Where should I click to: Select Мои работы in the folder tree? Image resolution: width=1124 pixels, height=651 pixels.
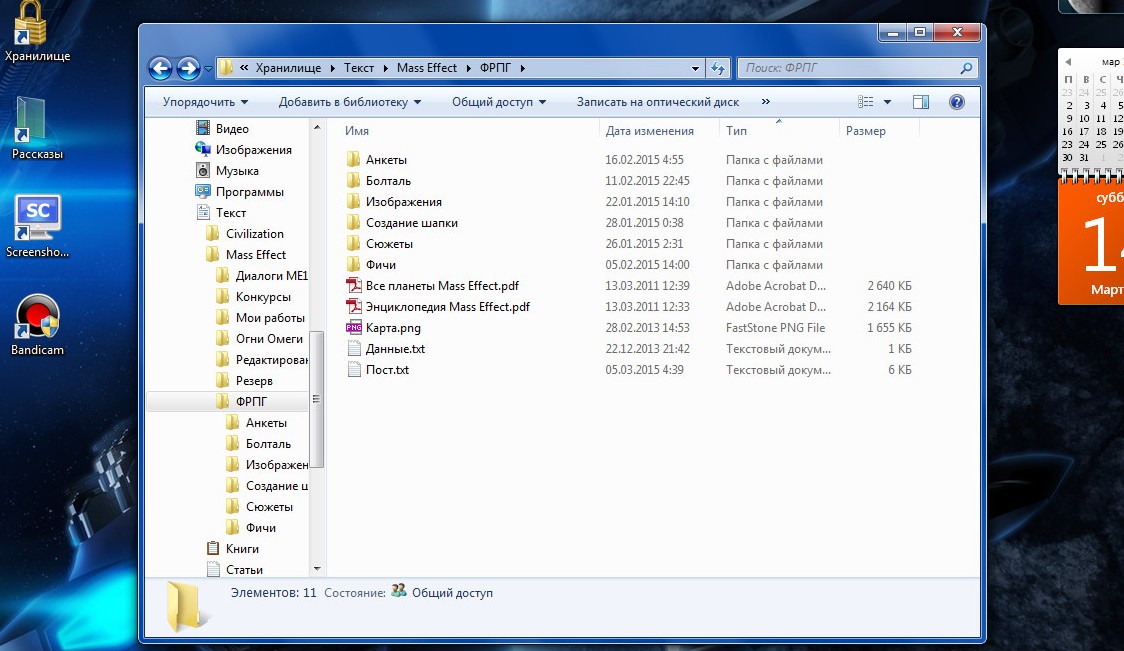coord(270,318)
